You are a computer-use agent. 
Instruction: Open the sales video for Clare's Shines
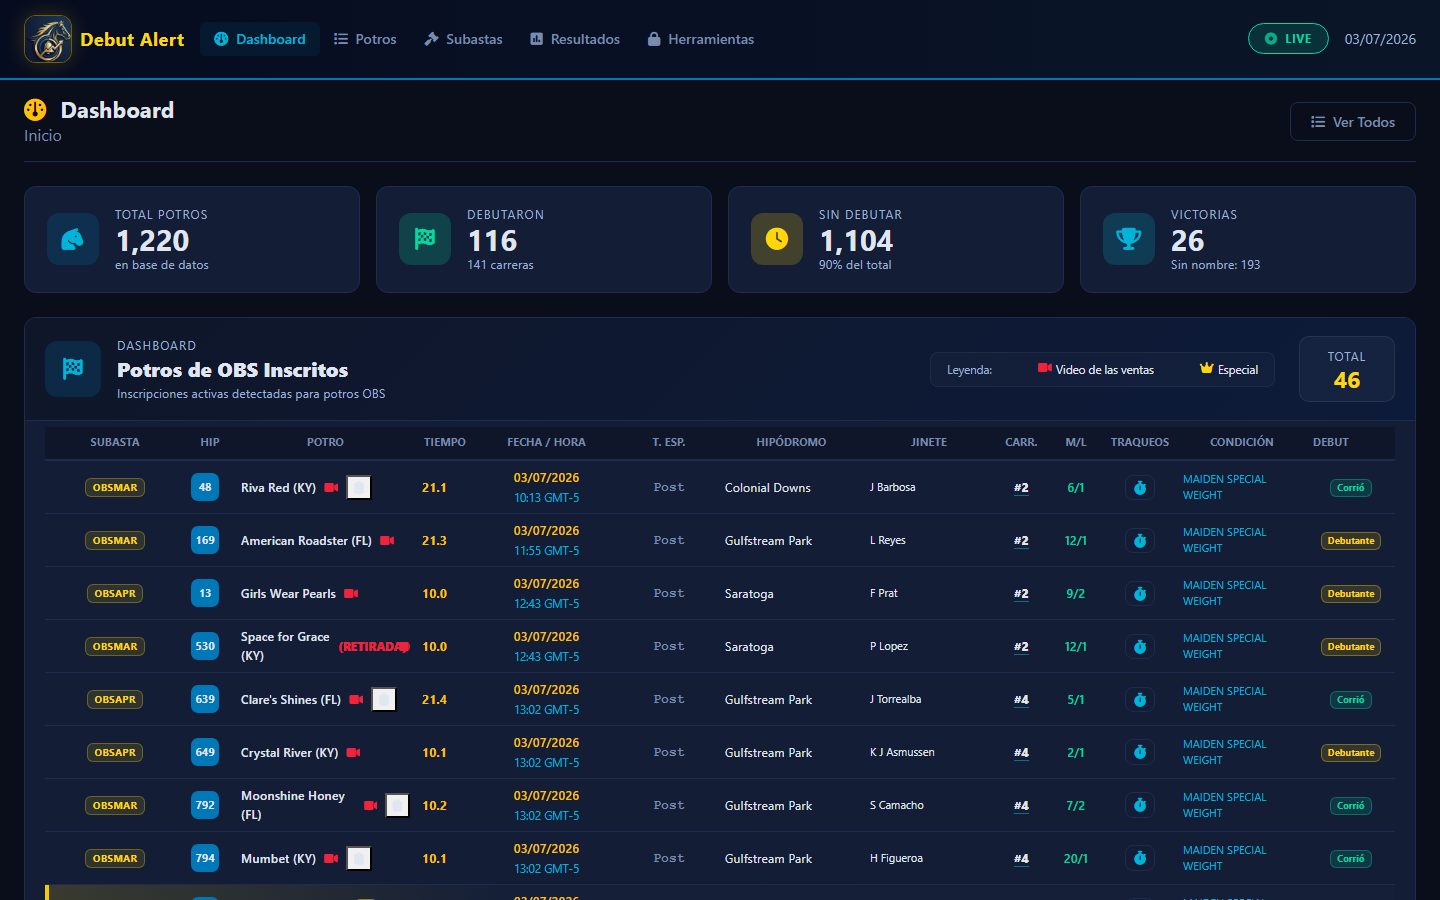coord(356,700)
